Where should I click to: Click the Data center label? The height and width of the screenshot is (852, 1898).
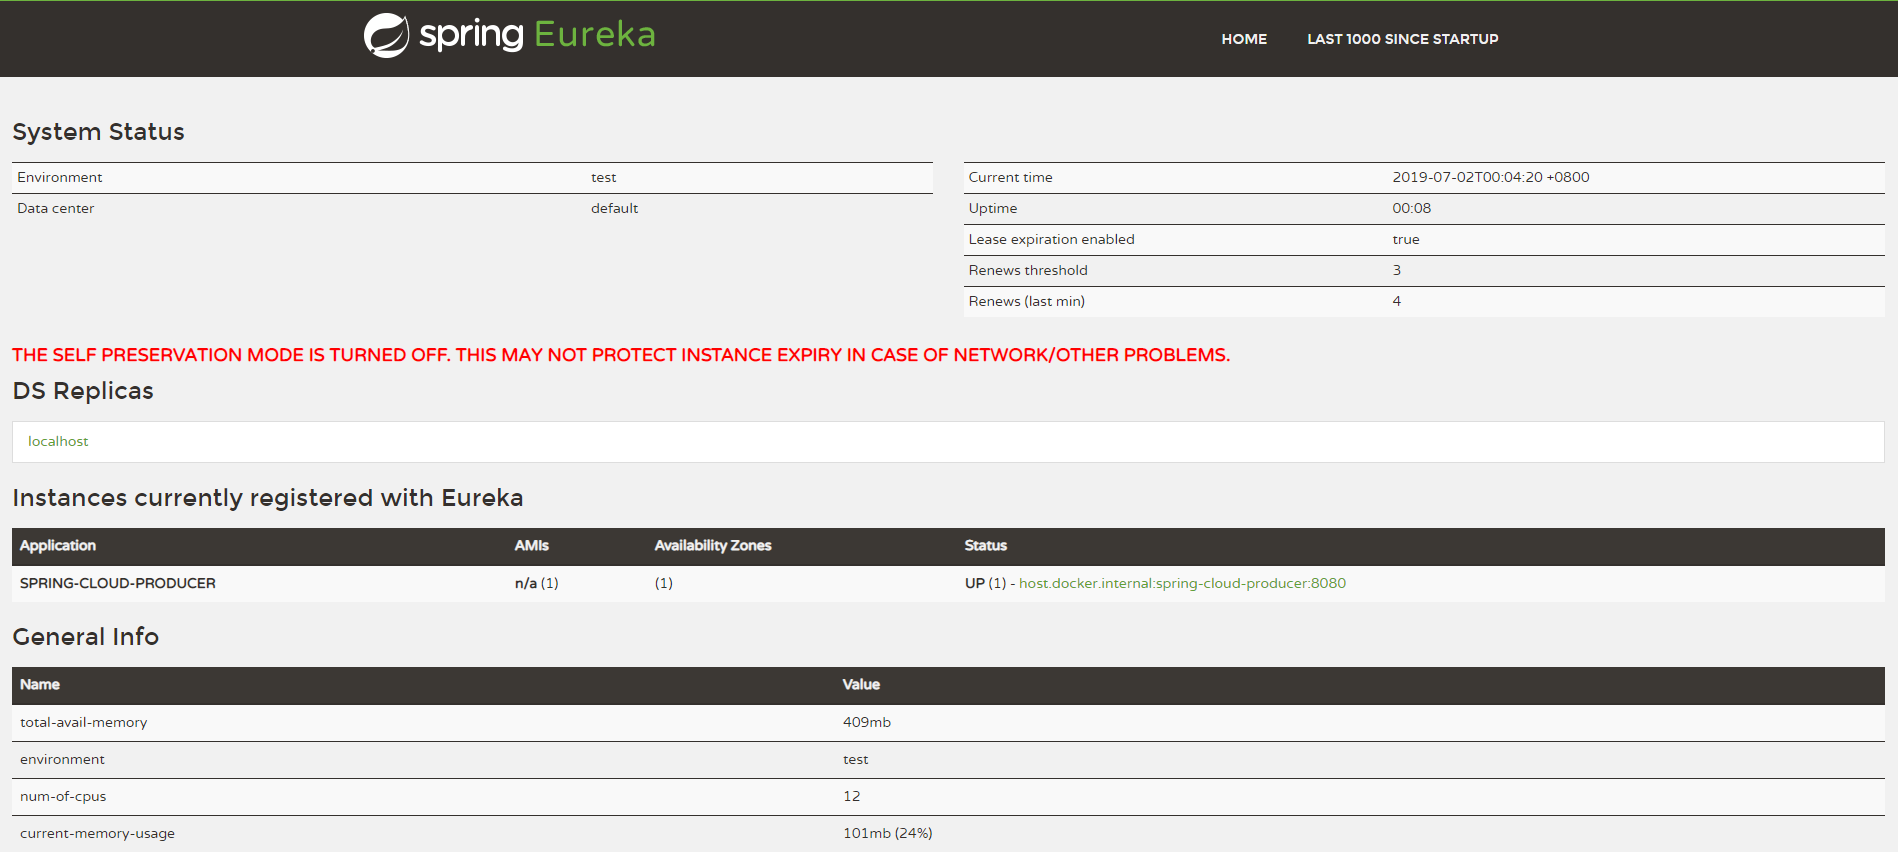pos(56,208)
